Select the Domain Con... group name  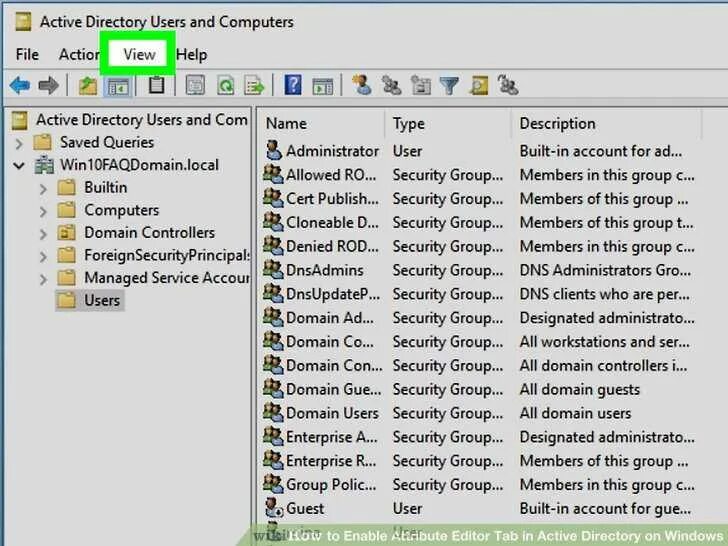(x=334, y=365)
